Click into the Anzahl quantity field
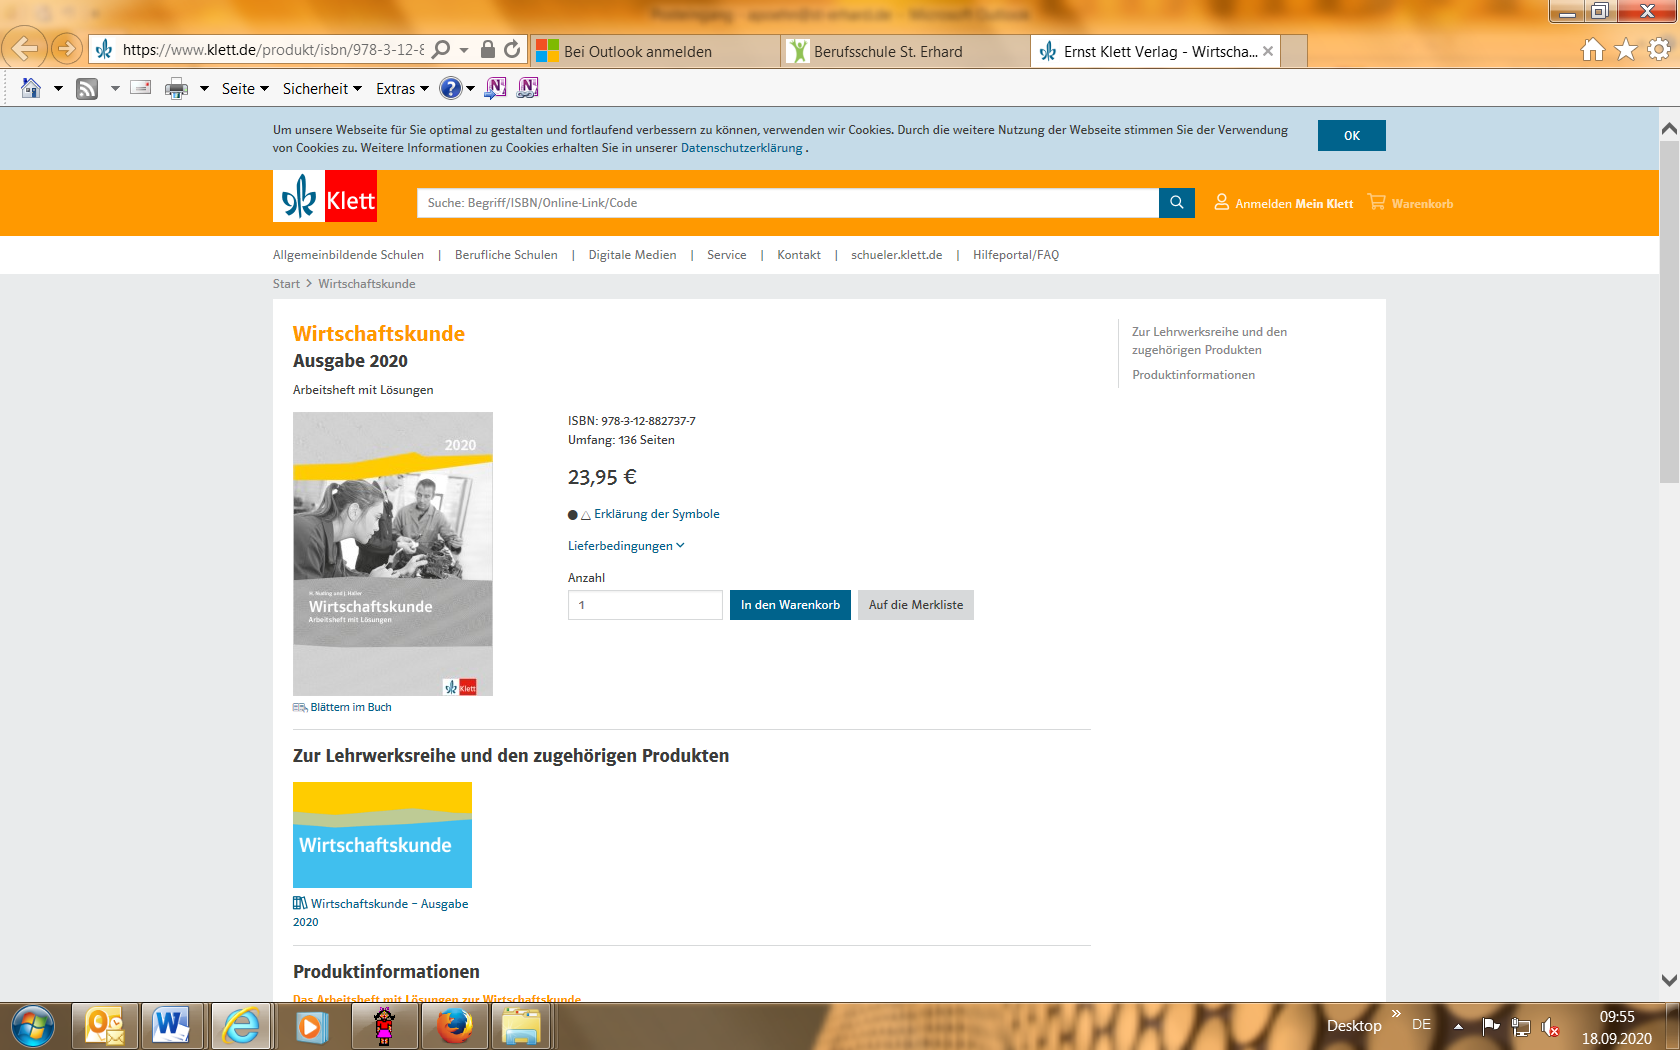This screenshot has height=1050, width=1680. click(645, 605)
